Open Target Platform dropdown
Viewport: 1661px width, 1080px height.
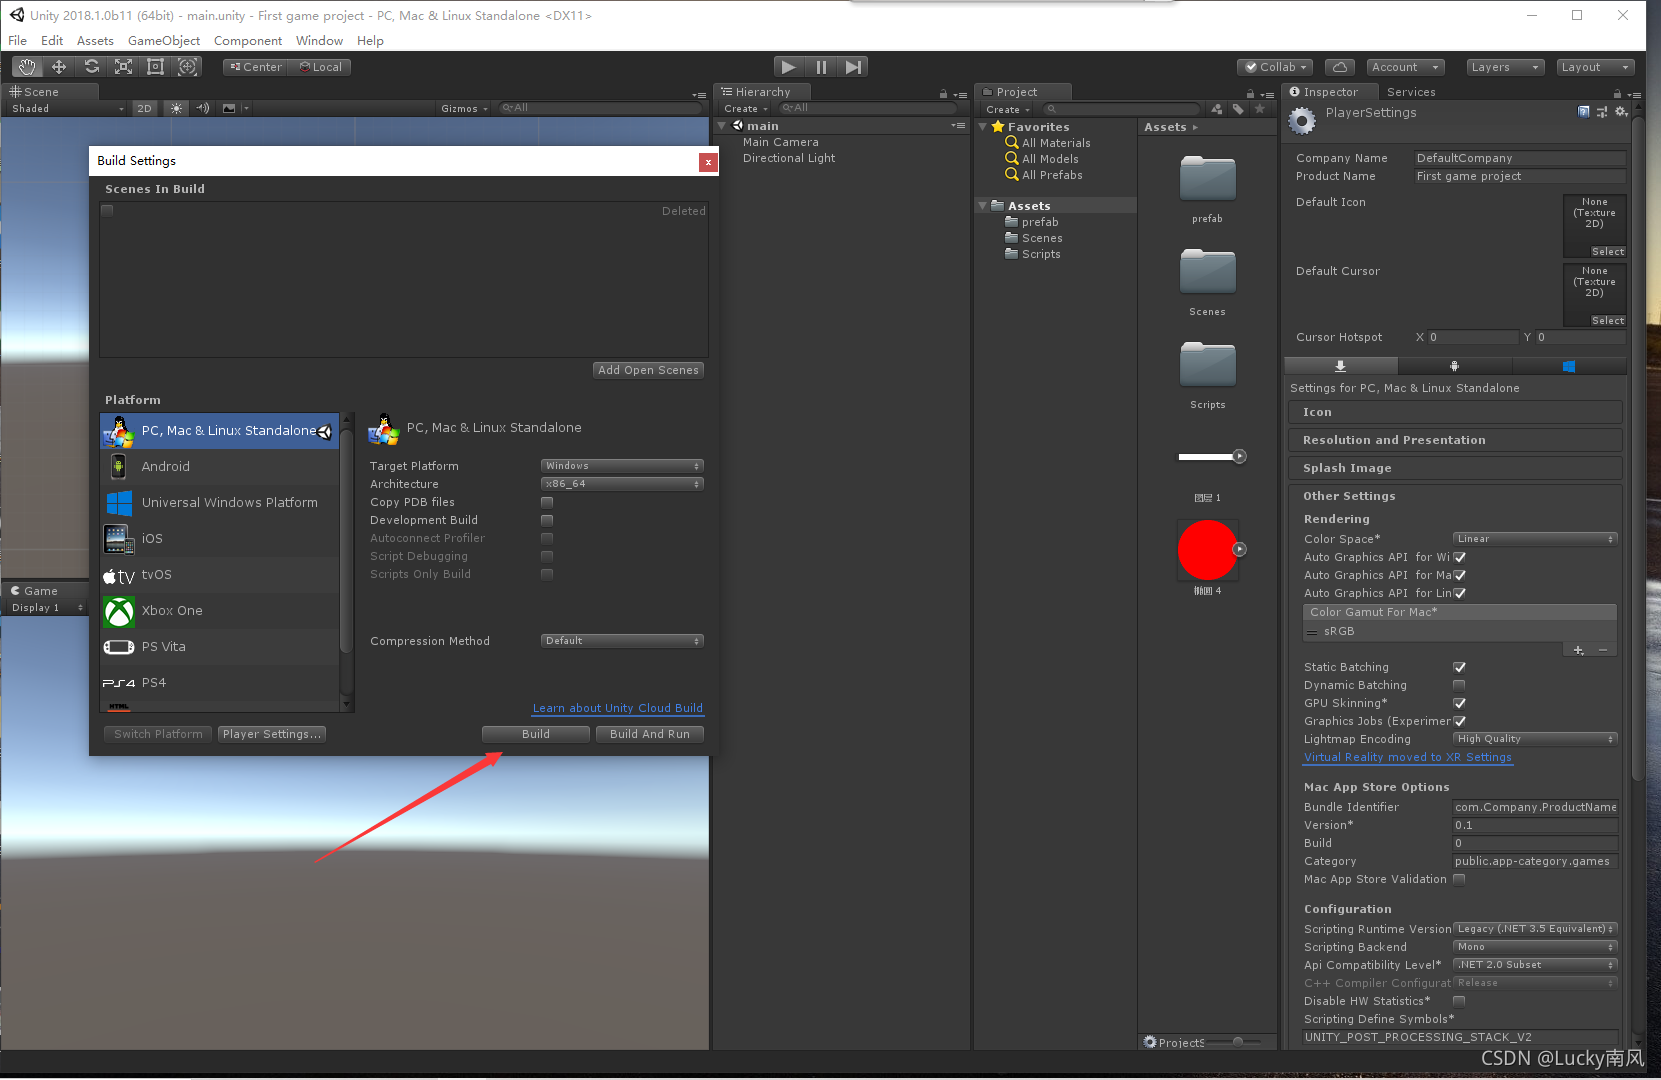[622, 466]
